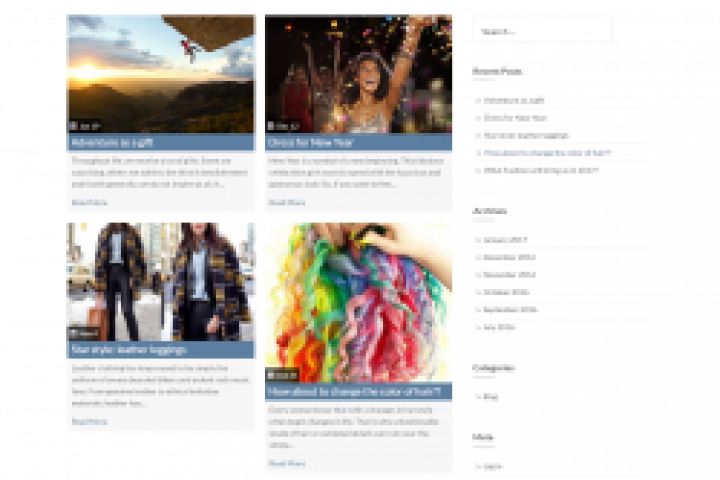Click Read More under the first post

click(x=90, y=203)
